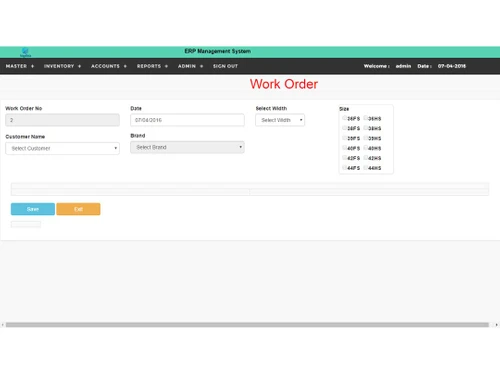This screenshot has height=375, width=500.
Task: Expand the plus icon beside INVENTORY
Action: coord(79,66)
